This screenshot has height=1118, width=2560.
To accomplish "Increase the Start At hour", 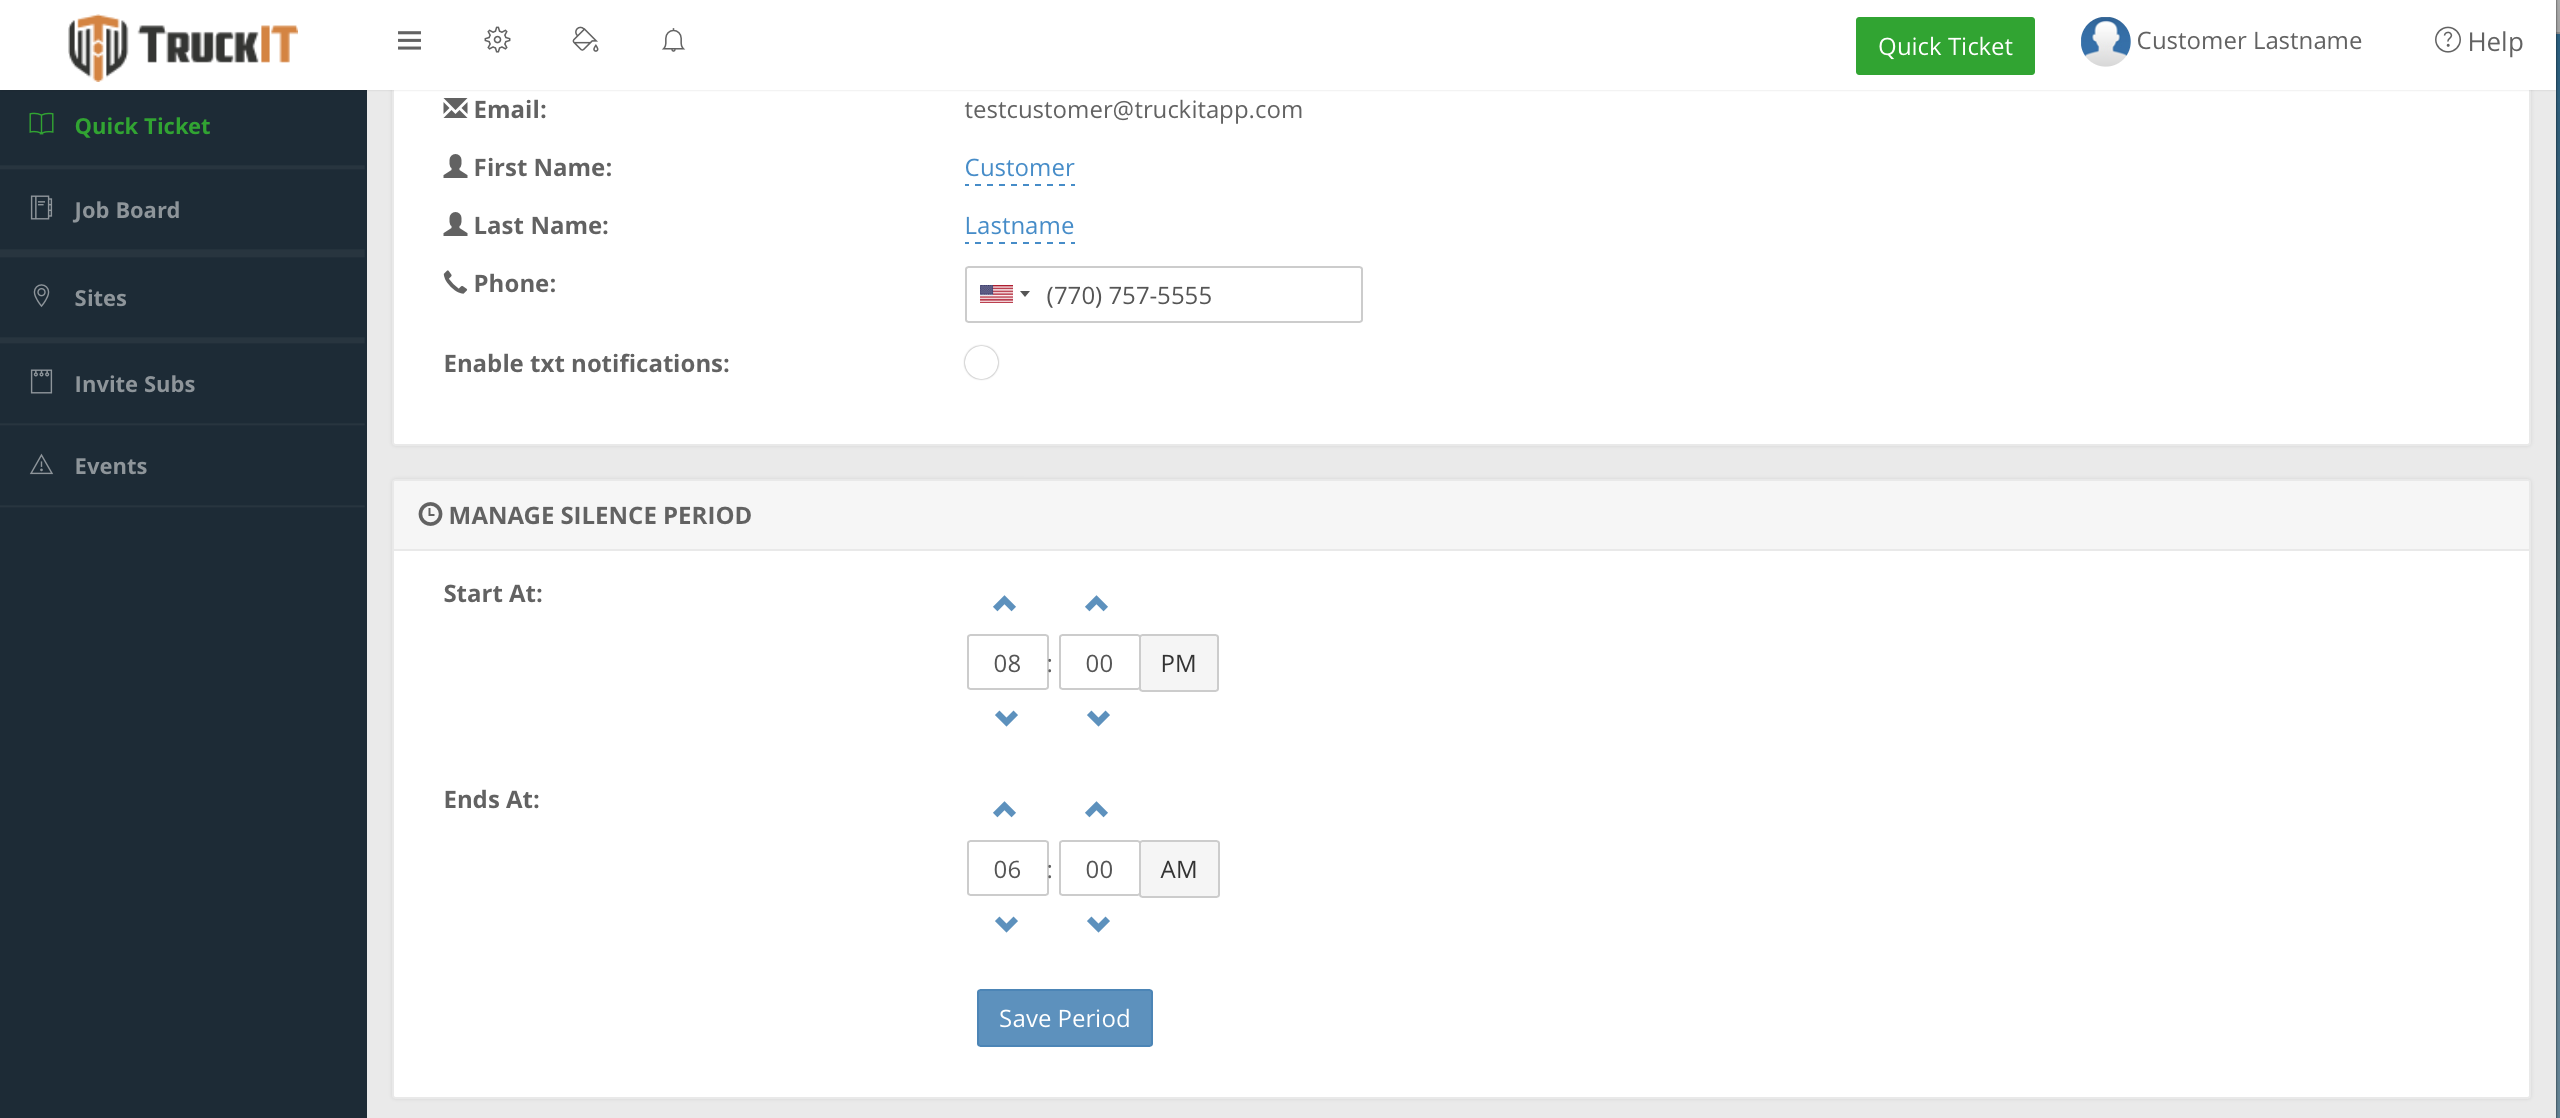I will pos(1005,604).
